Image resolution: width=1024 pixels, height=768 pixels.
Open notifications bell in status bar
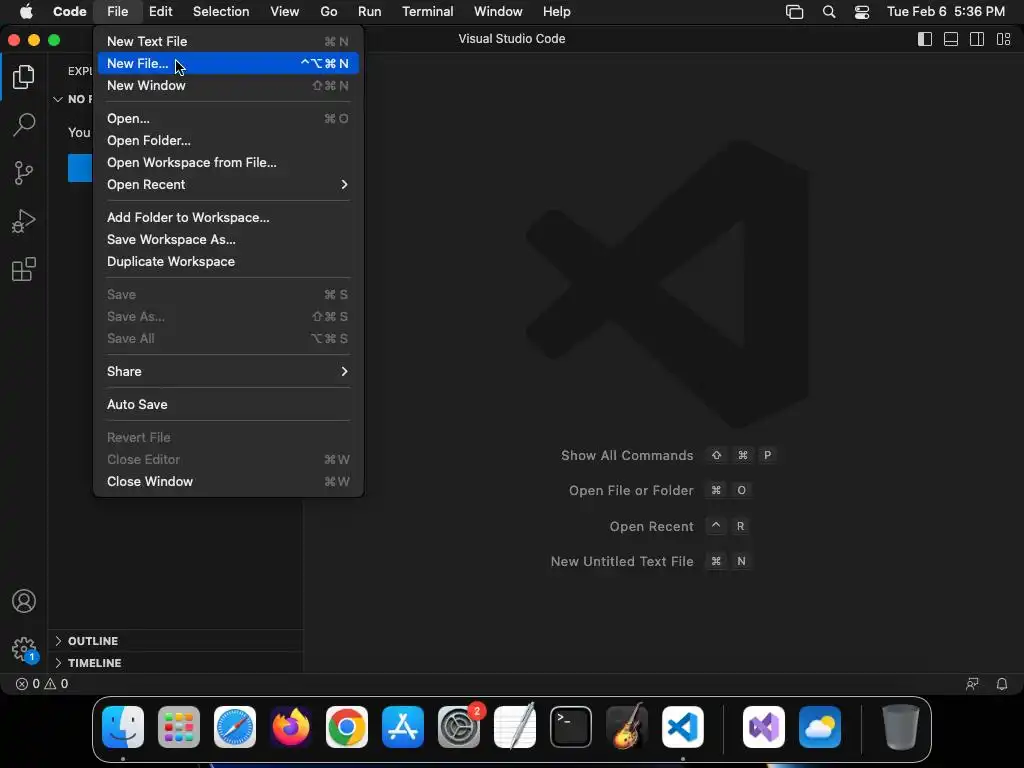click(1002, 684)
